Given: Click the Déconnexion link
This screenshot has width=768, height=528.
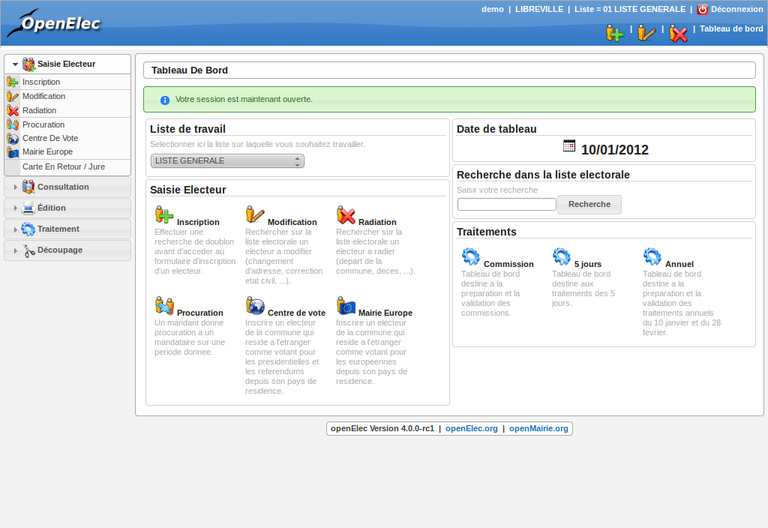Looking at the screenshot, I should [x=736, y=9].
